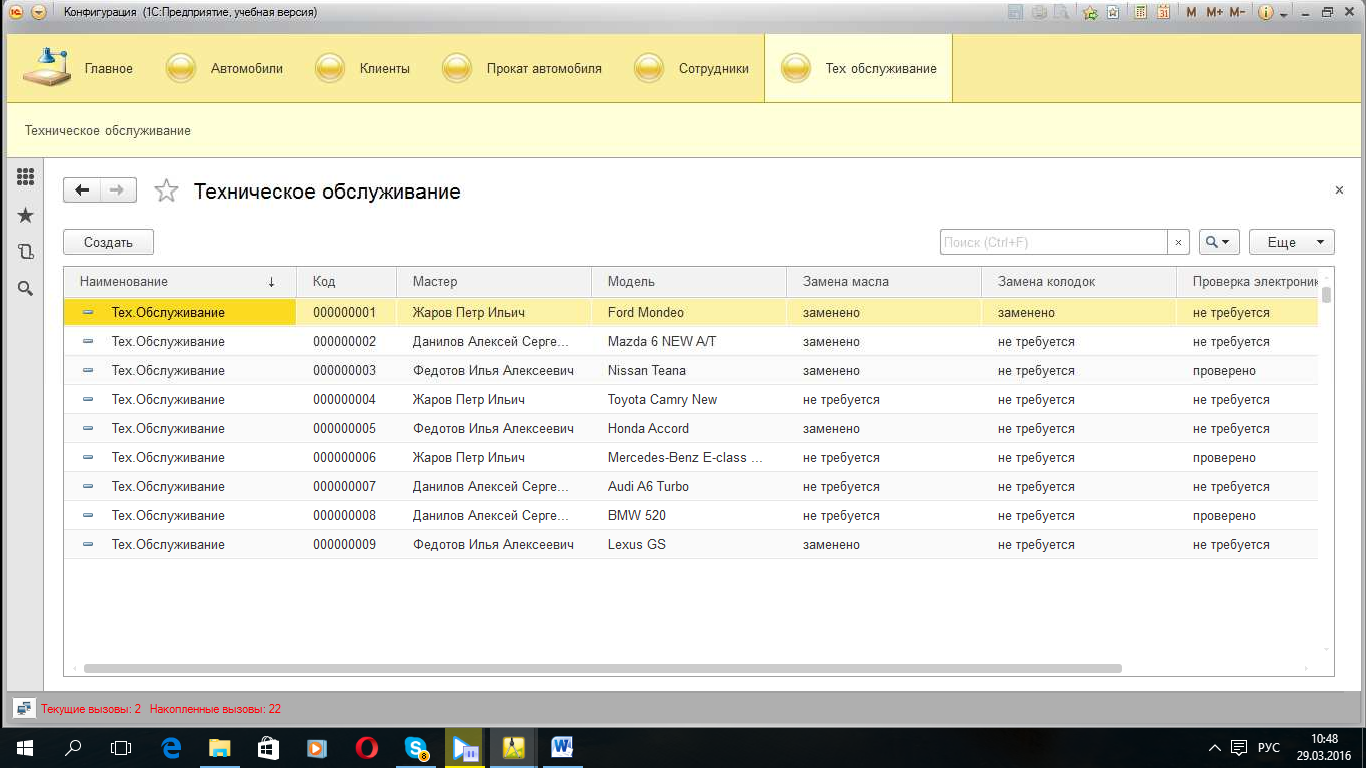The width and height of the screenshot is (1366, 768).
Task: Select the Nissan Teana cell
Action: [689, 371]
